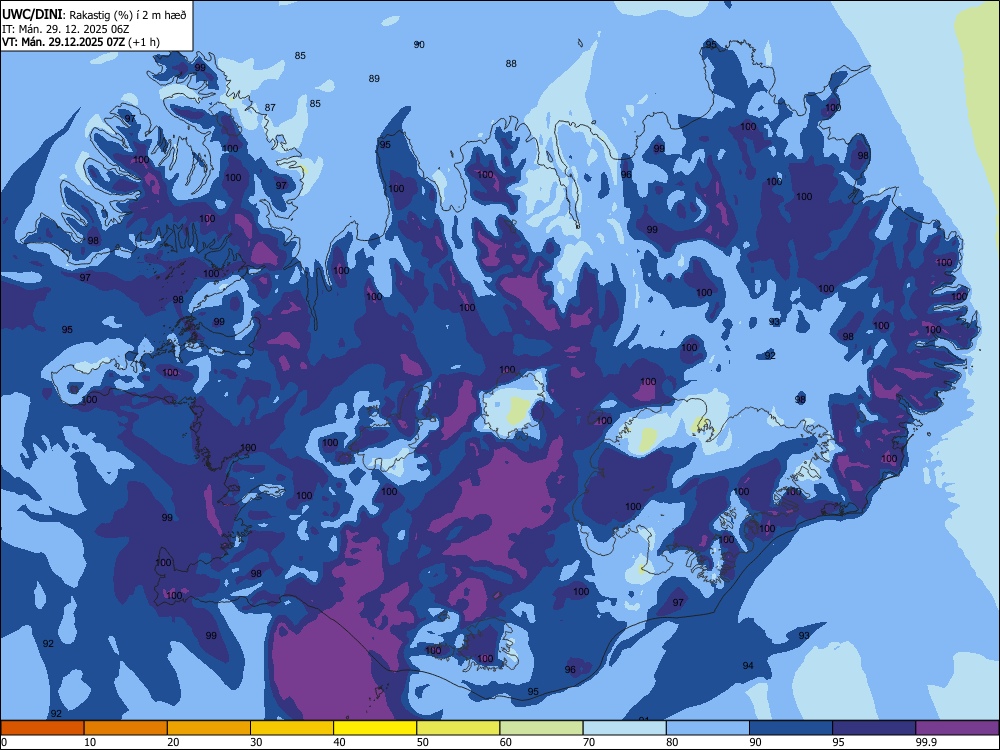
Task: Select the map value 89 off the north coast
Action: [374, 79]
